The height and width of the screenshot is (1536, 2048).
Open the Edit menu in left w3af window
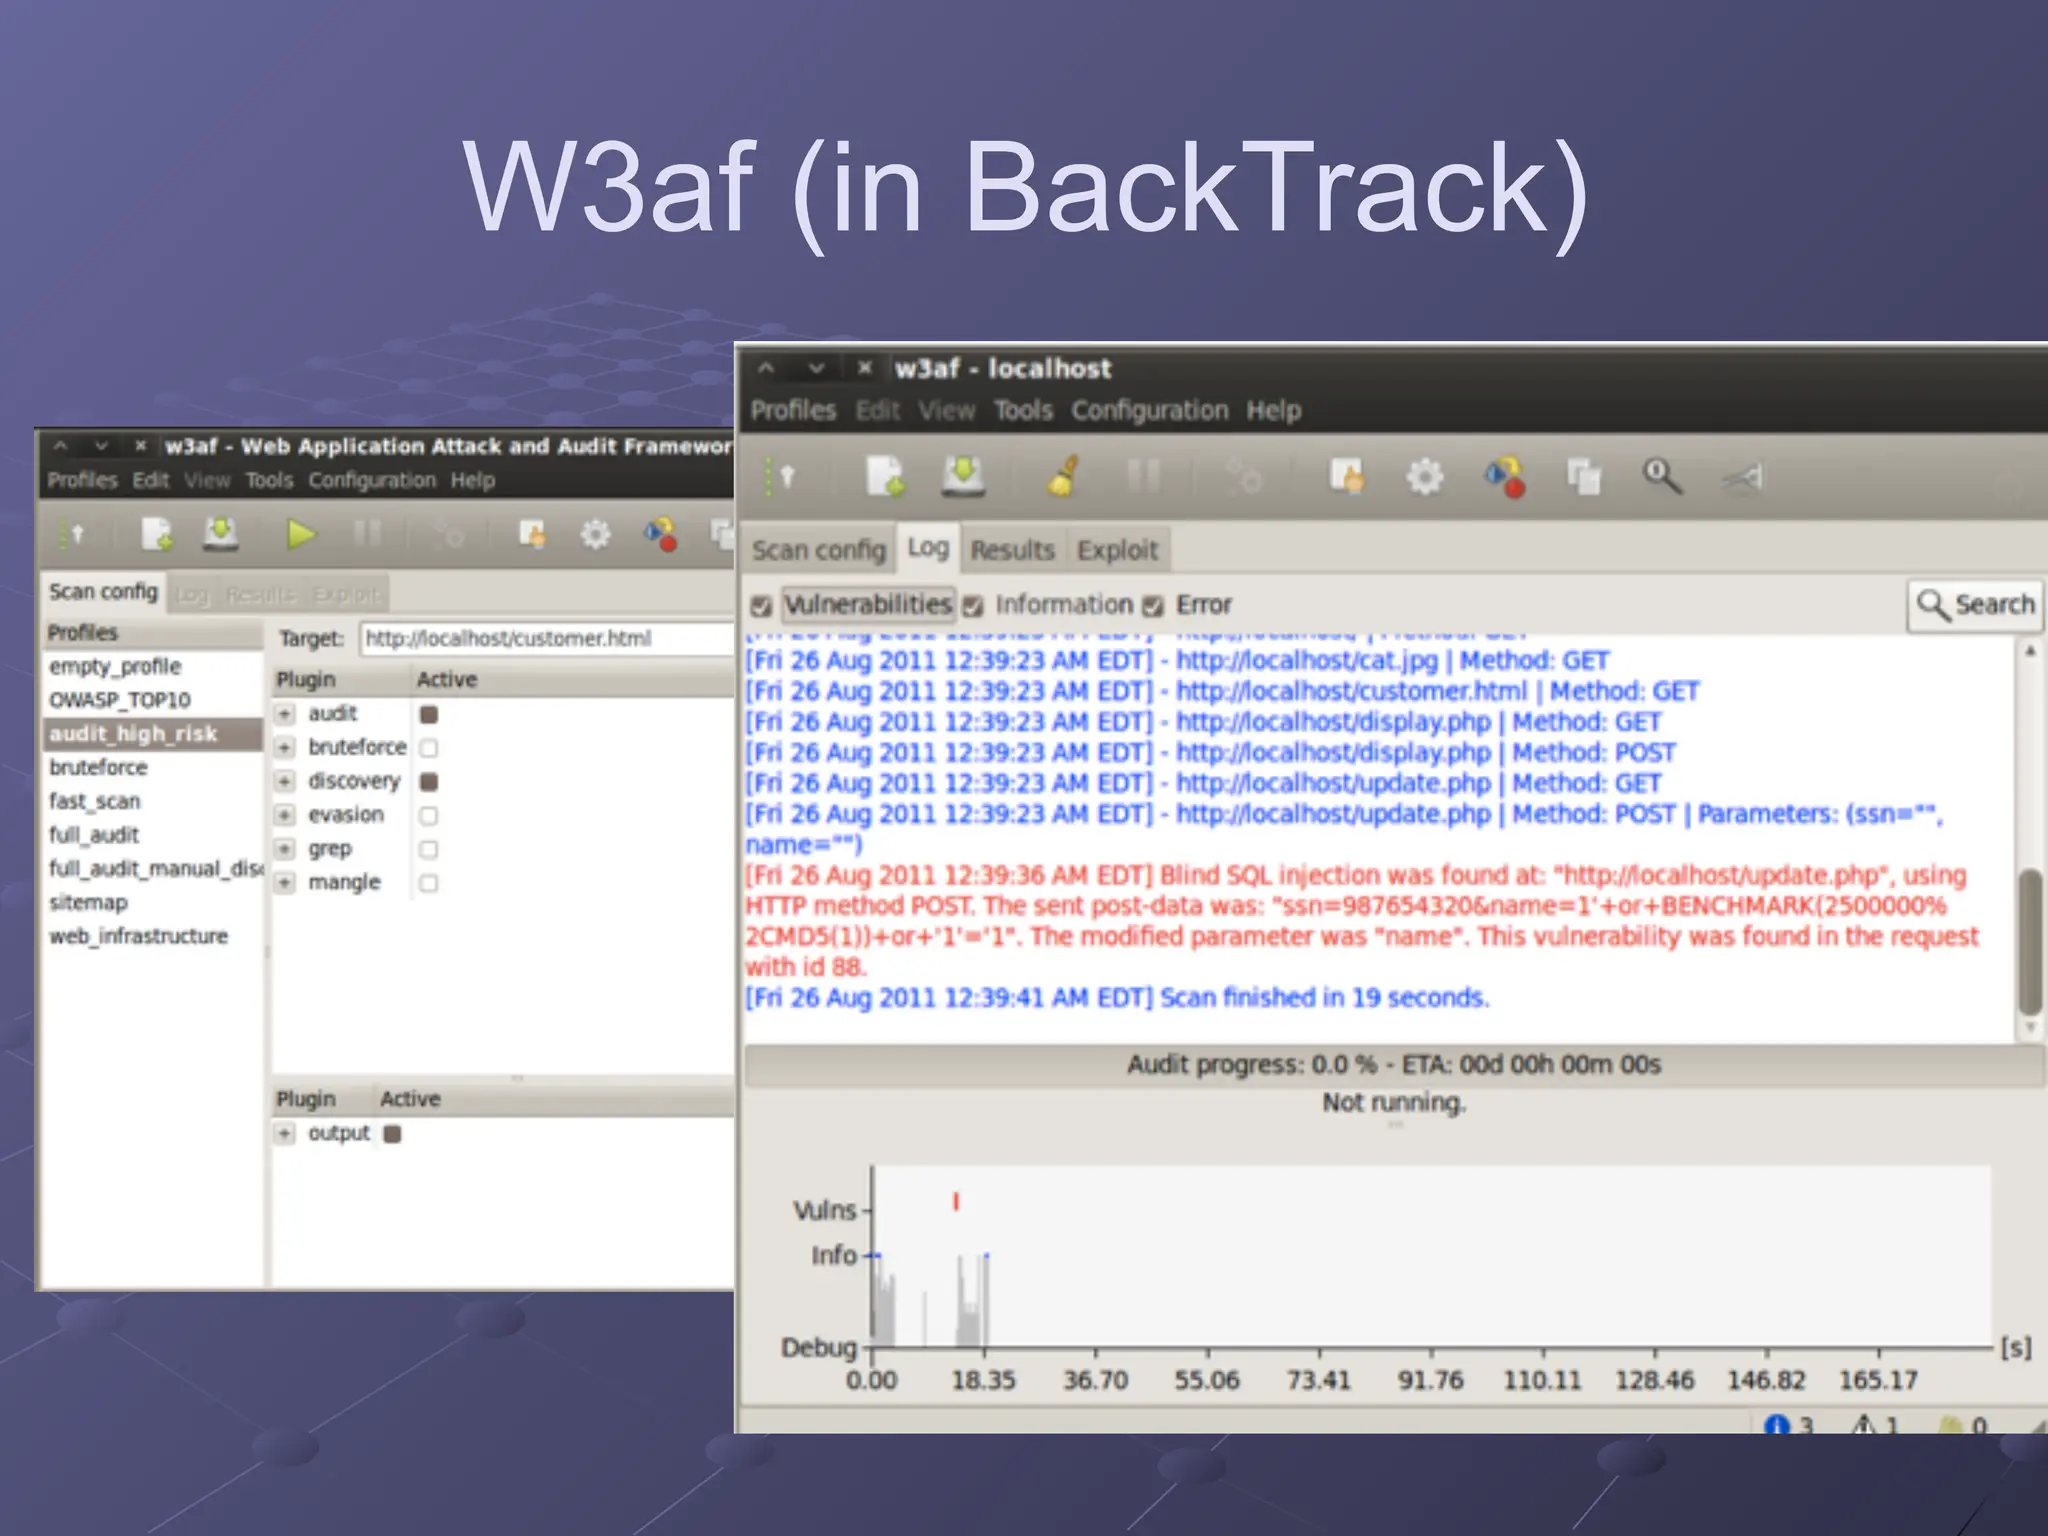pos(150,481)
